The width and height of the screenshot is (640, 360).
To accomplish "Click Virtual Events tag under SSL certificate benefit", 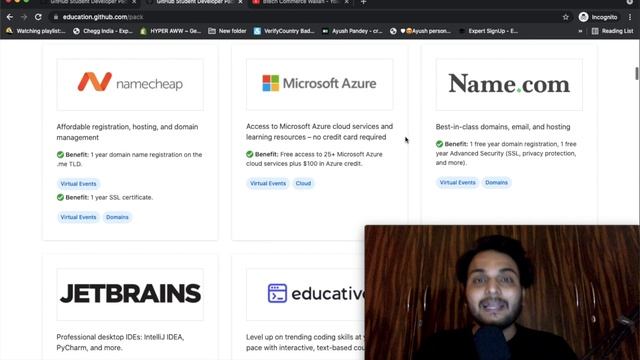I will click(x=78, y=217).
